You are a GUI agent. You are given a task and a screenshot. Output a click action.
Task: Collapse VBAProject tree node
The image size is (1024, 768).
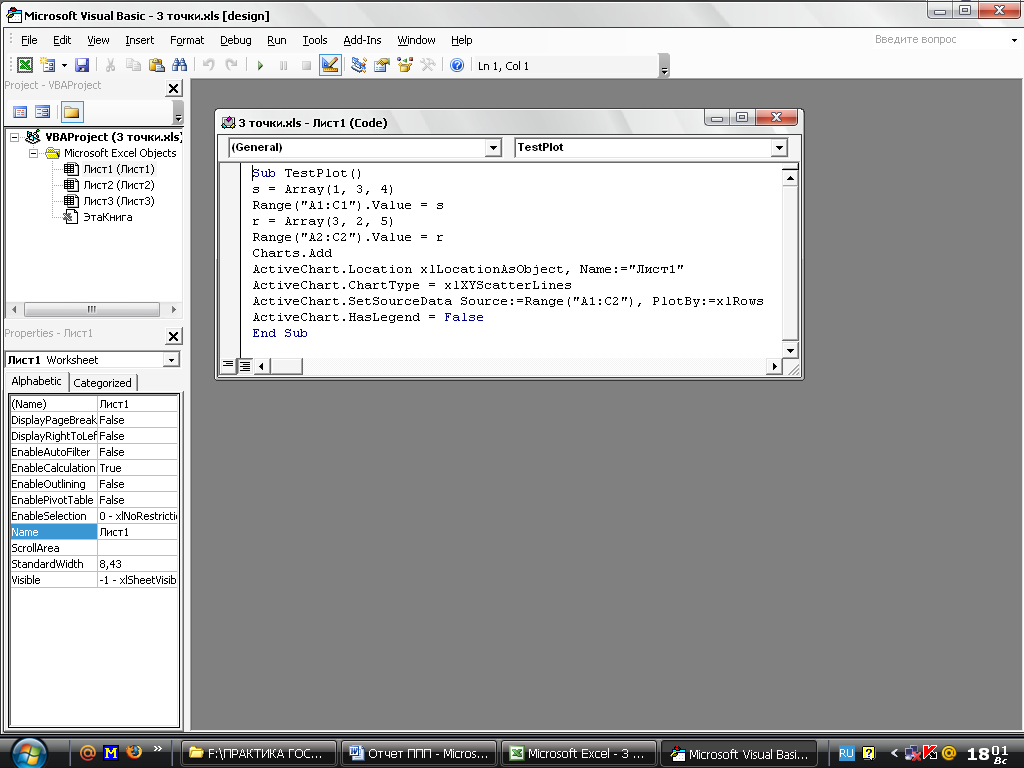tap(14, 137)
